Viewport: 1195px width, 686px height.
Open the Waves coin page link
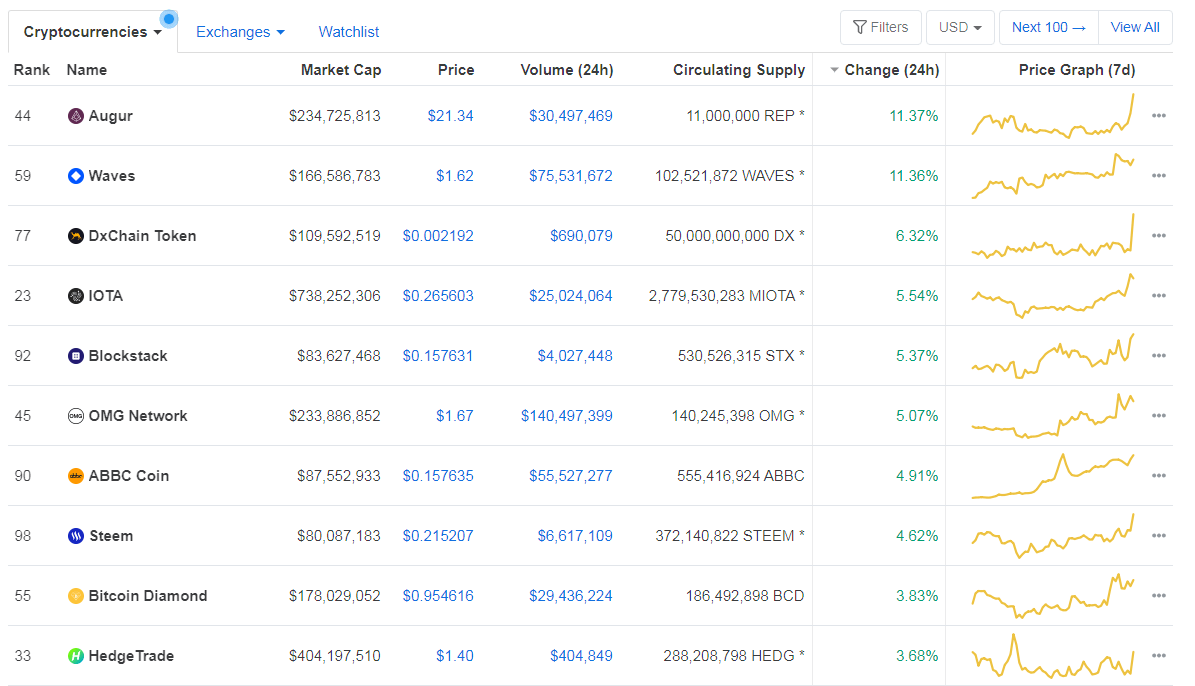tap(112, 176)
